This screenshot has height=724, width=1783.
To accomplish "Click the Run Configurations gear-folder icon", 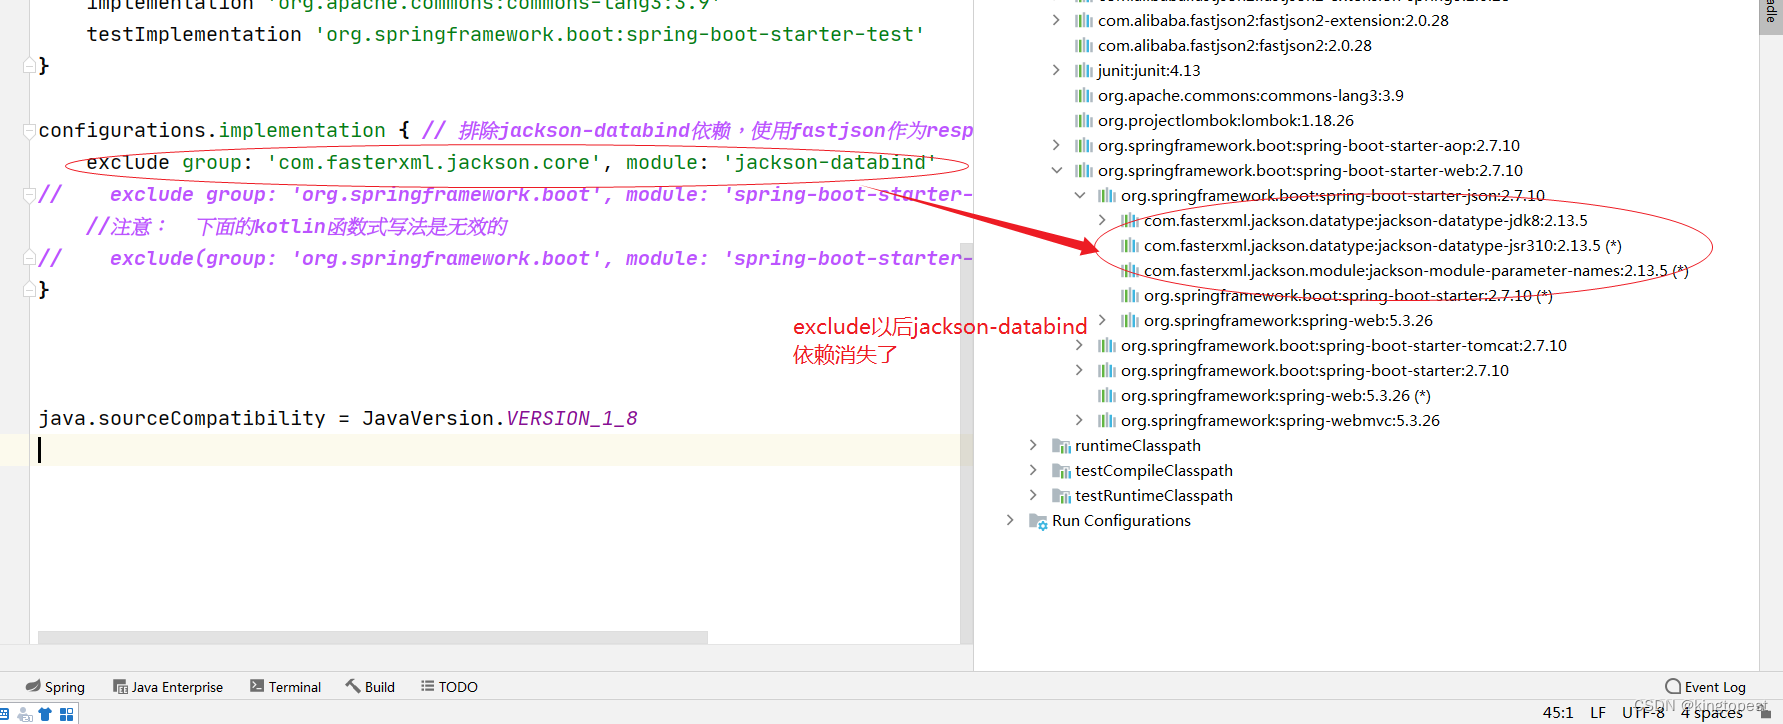I will 1038,521.
